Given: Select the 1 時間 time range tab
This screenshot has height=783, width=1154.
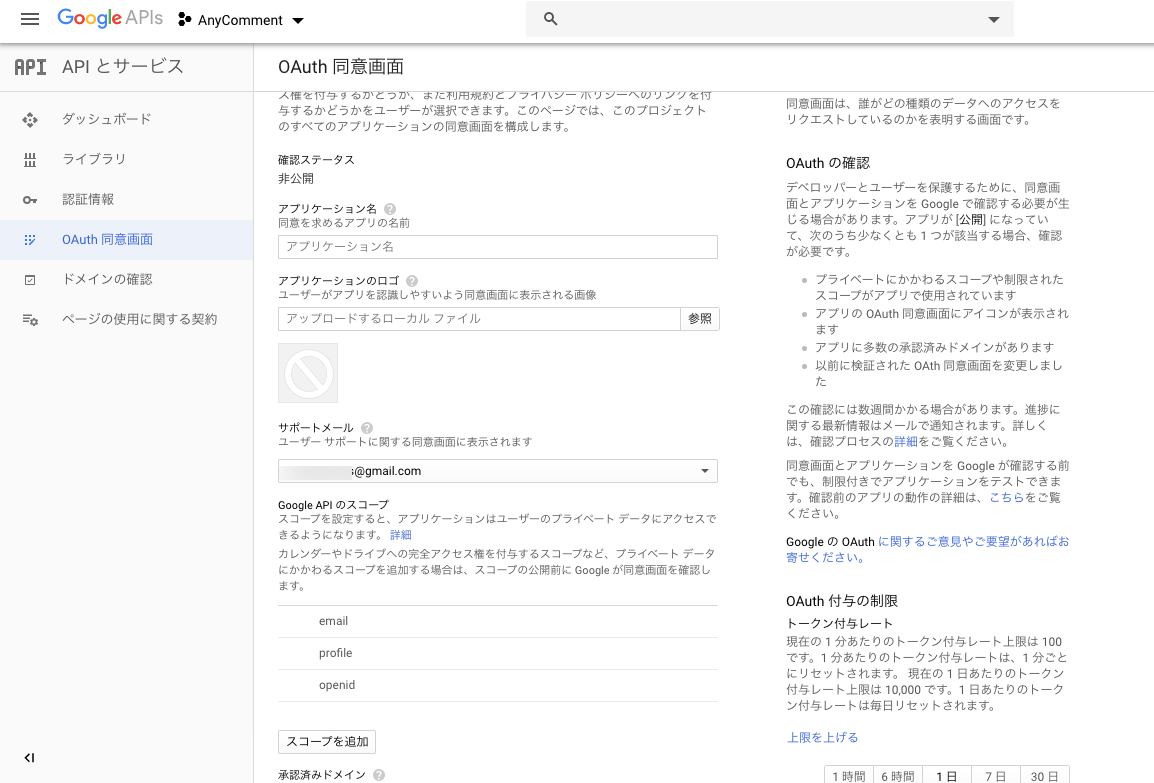Looking at the screenshot, I should tap(849, 775).
